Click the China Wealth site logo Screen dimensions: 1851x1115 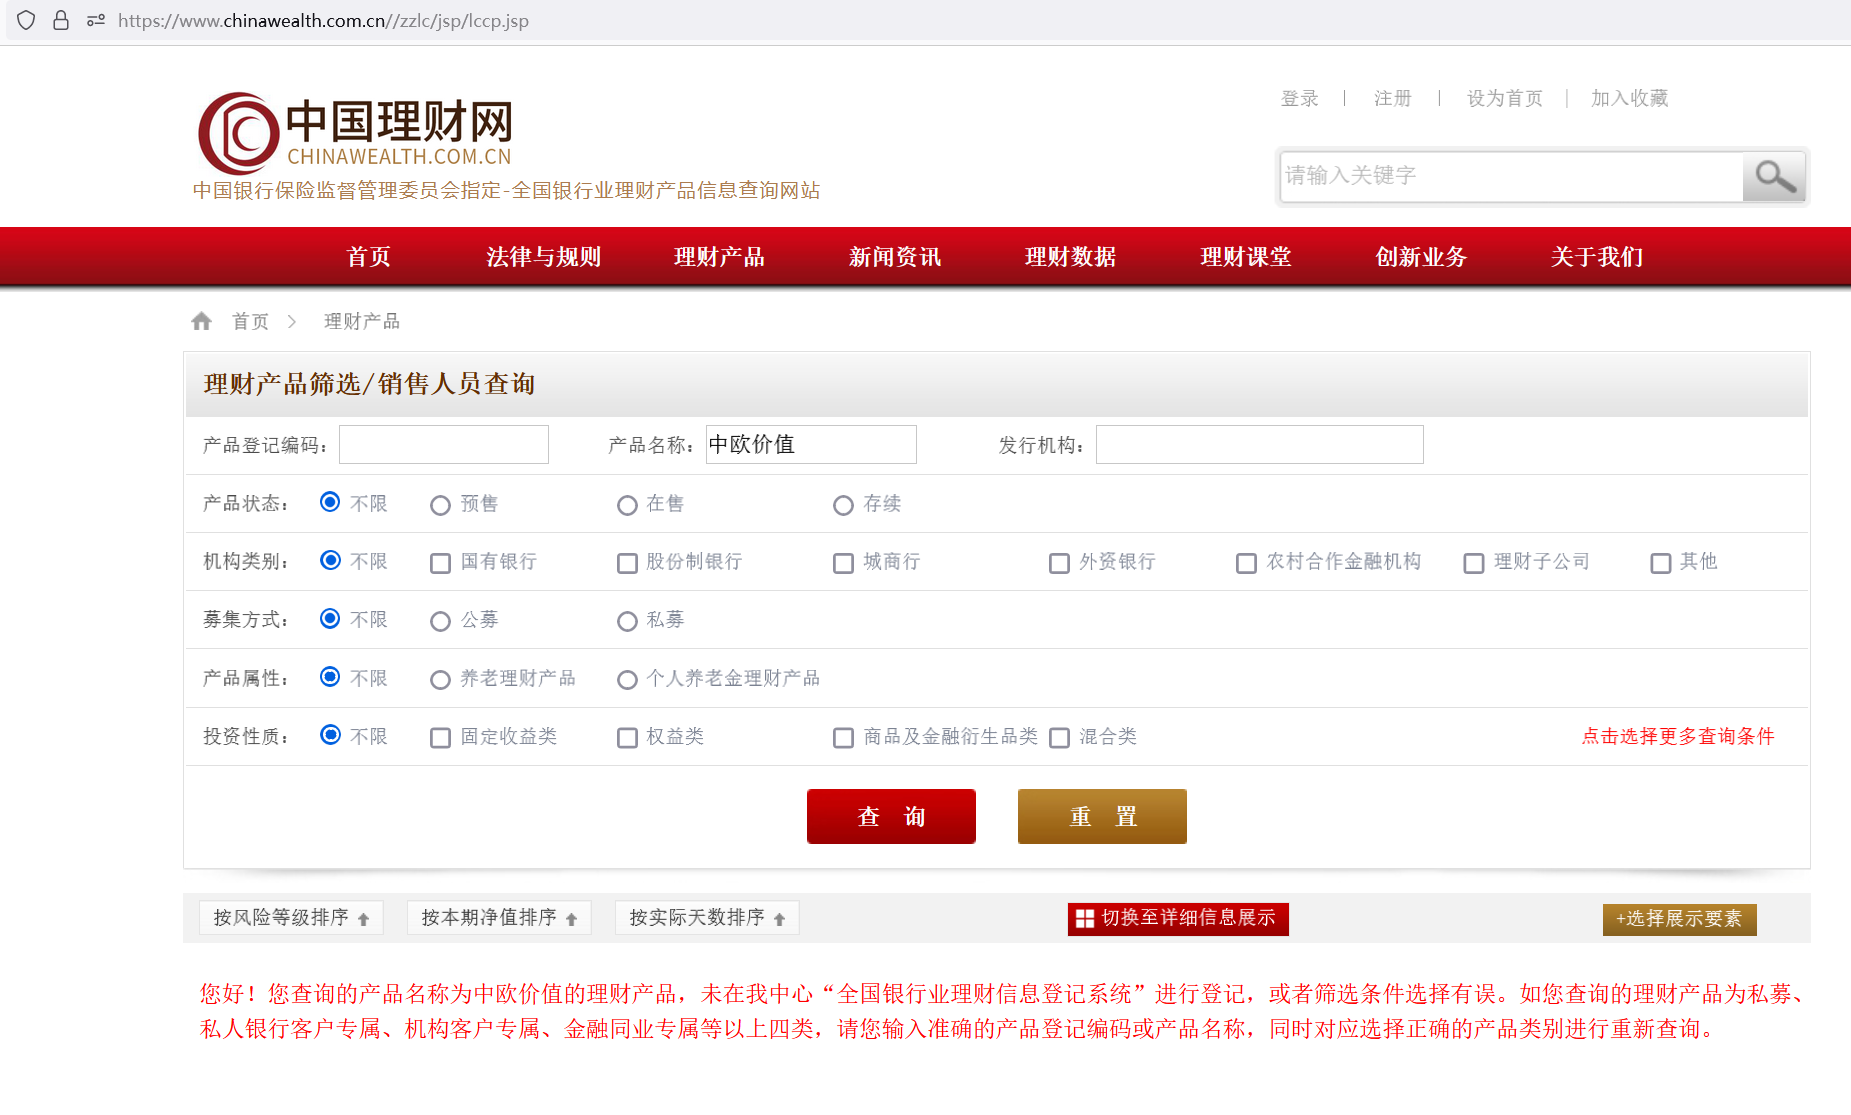click(x=355, y=133)
